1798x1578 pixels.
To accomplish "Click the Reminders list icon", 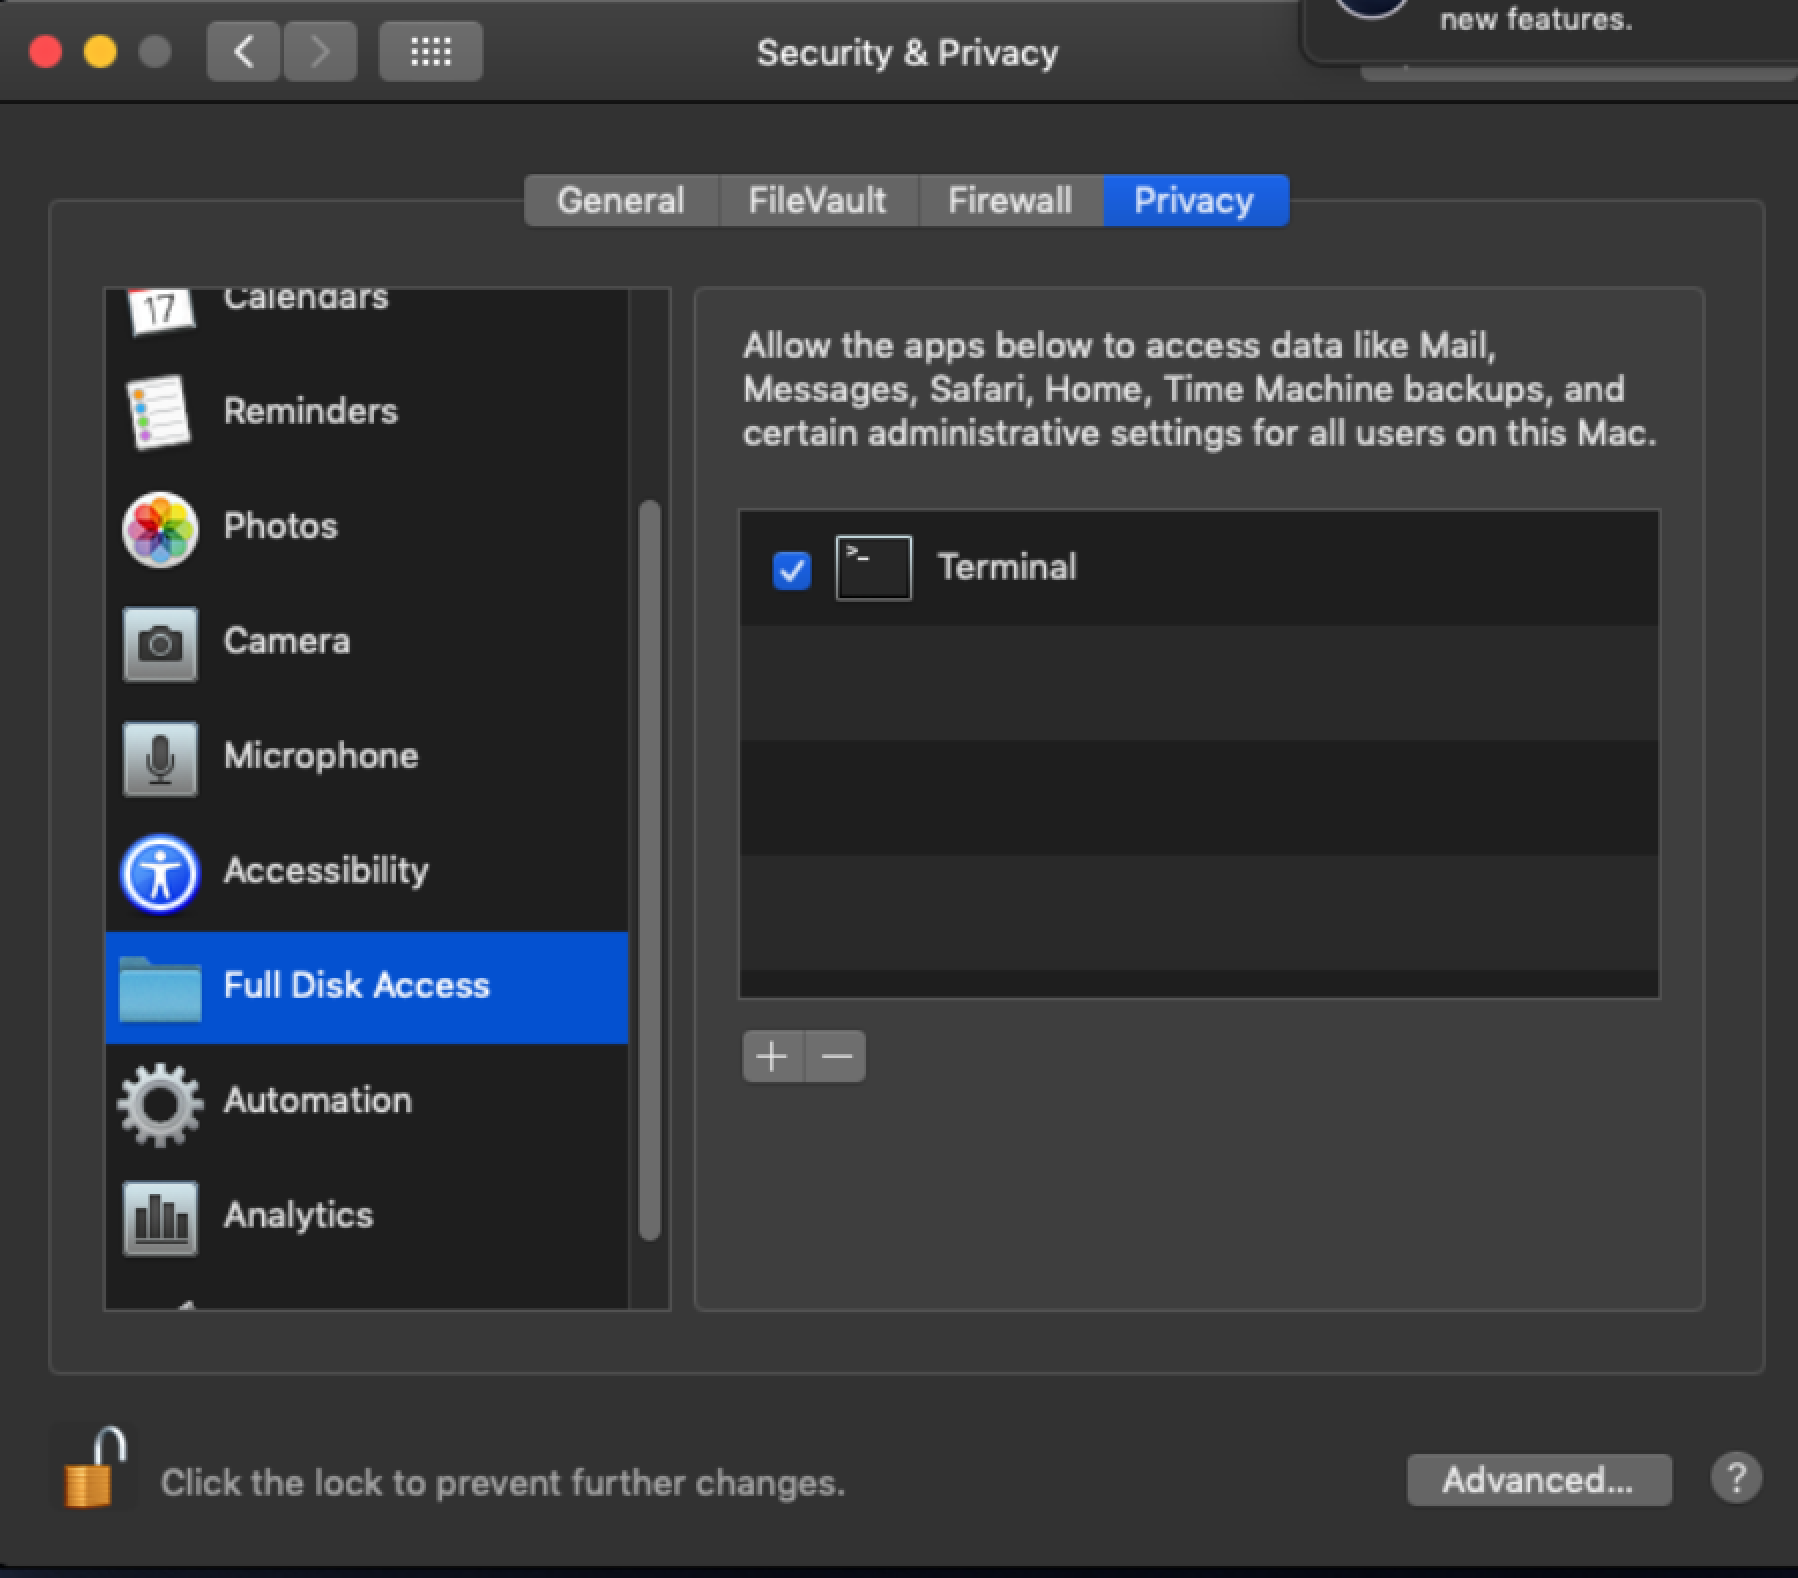I will pyautogui.click(x=159, y=412).
